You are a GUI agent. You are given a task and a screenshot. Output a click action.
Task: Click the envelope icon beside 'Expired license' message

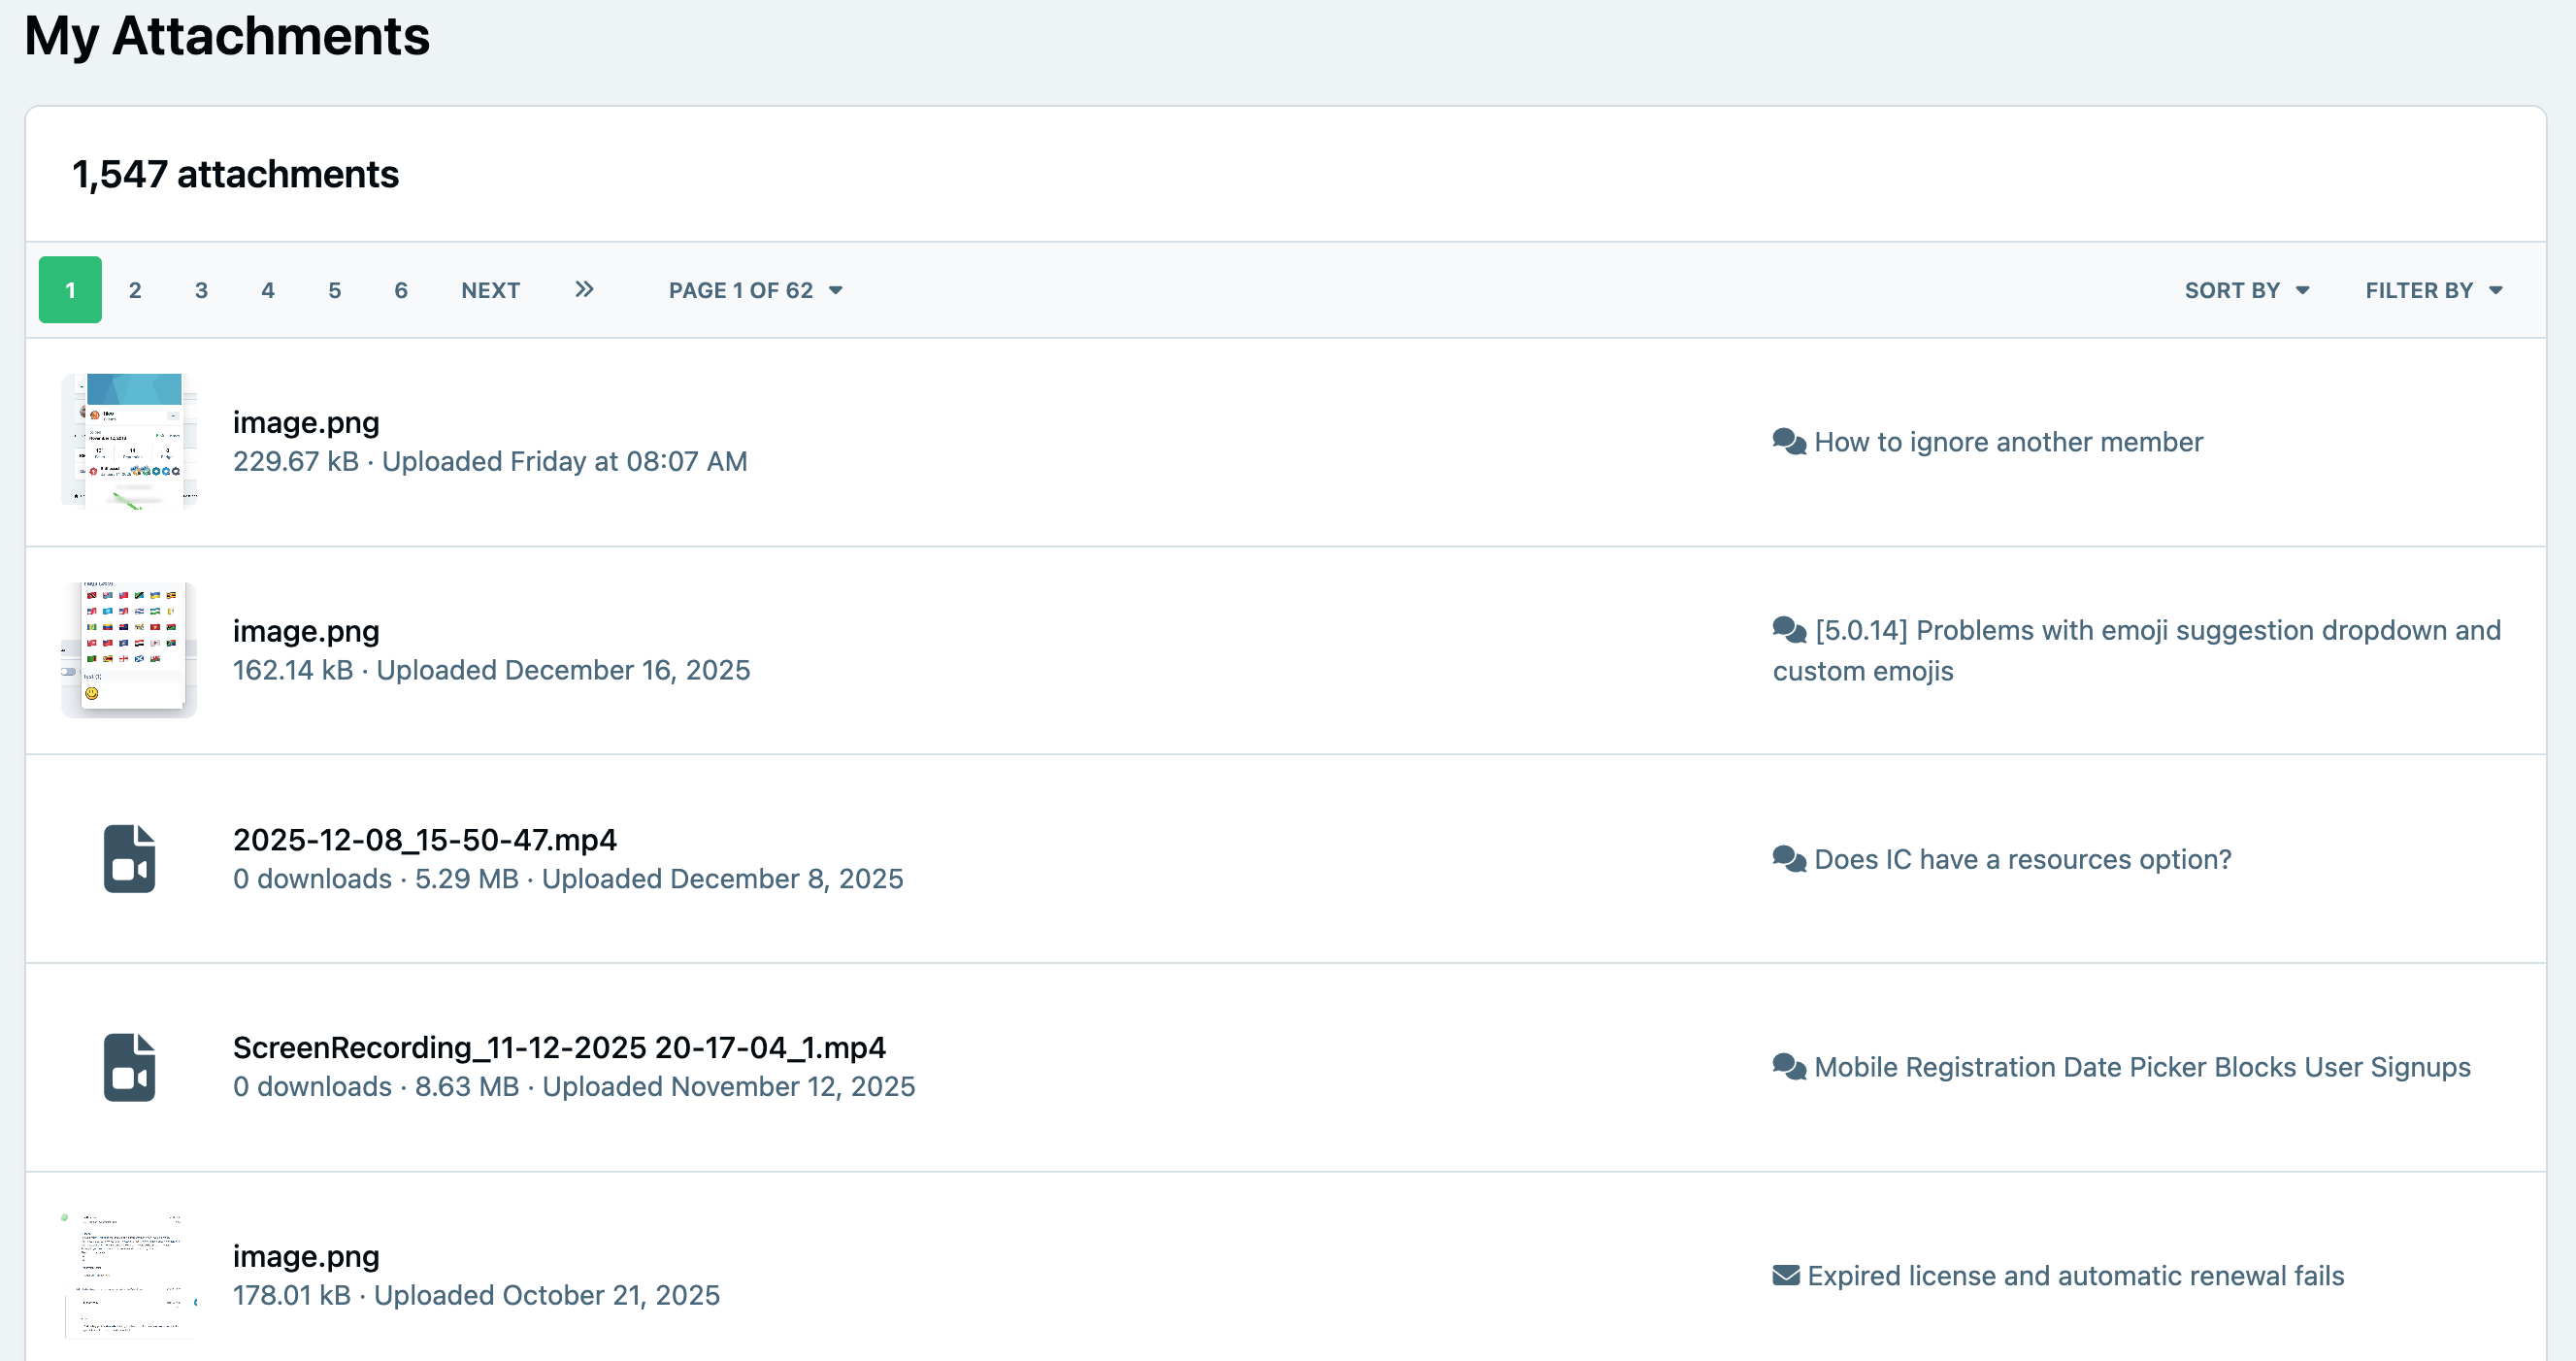1786,1276
